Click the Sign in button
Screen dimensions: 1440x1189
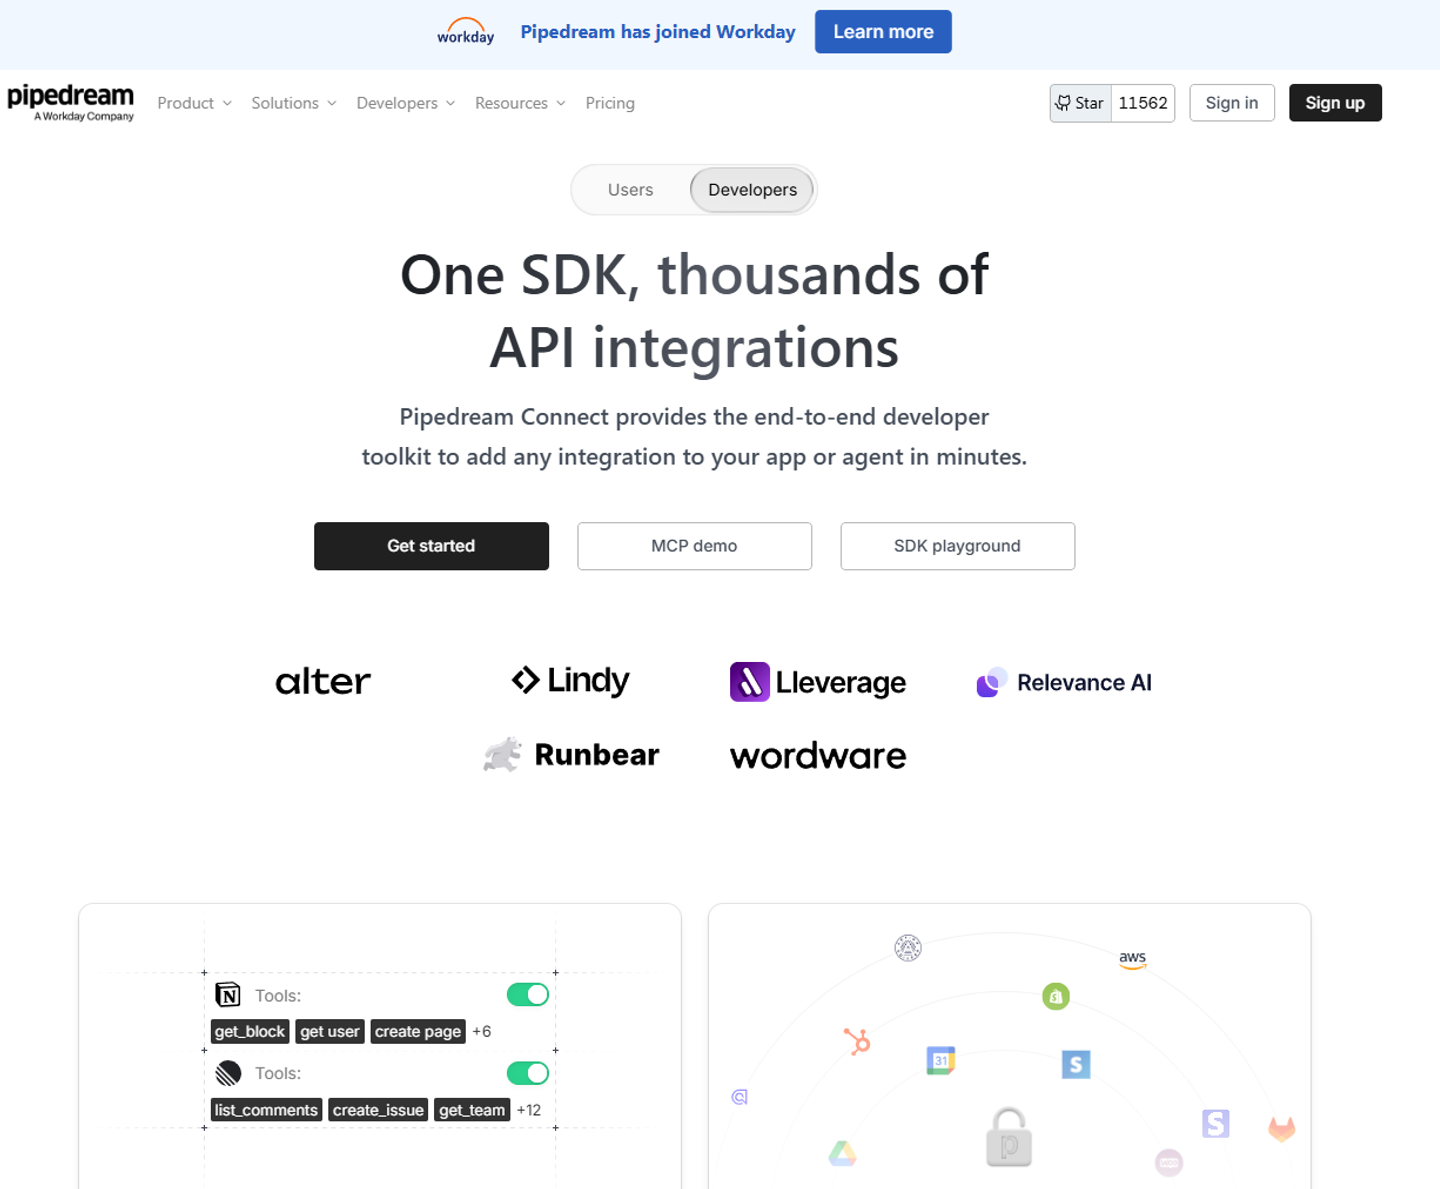[x=1232, y=103]
